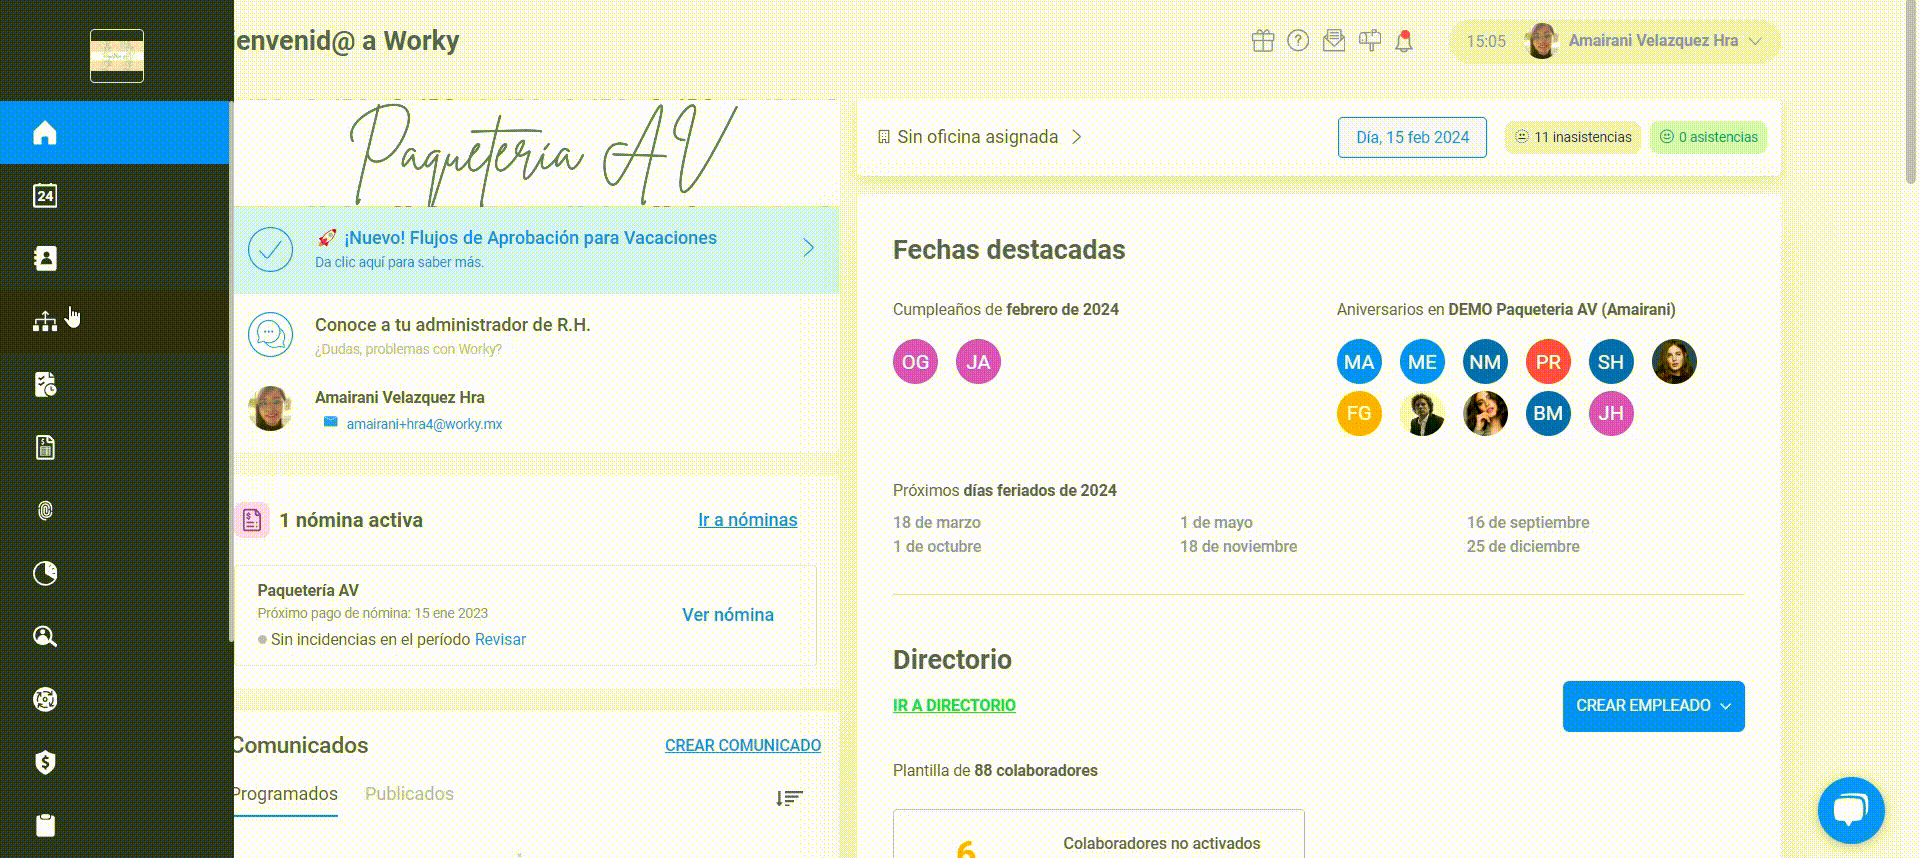Open the person search recruiting icon
This screenshot has height=858, width=1920.
click(45, 636)
